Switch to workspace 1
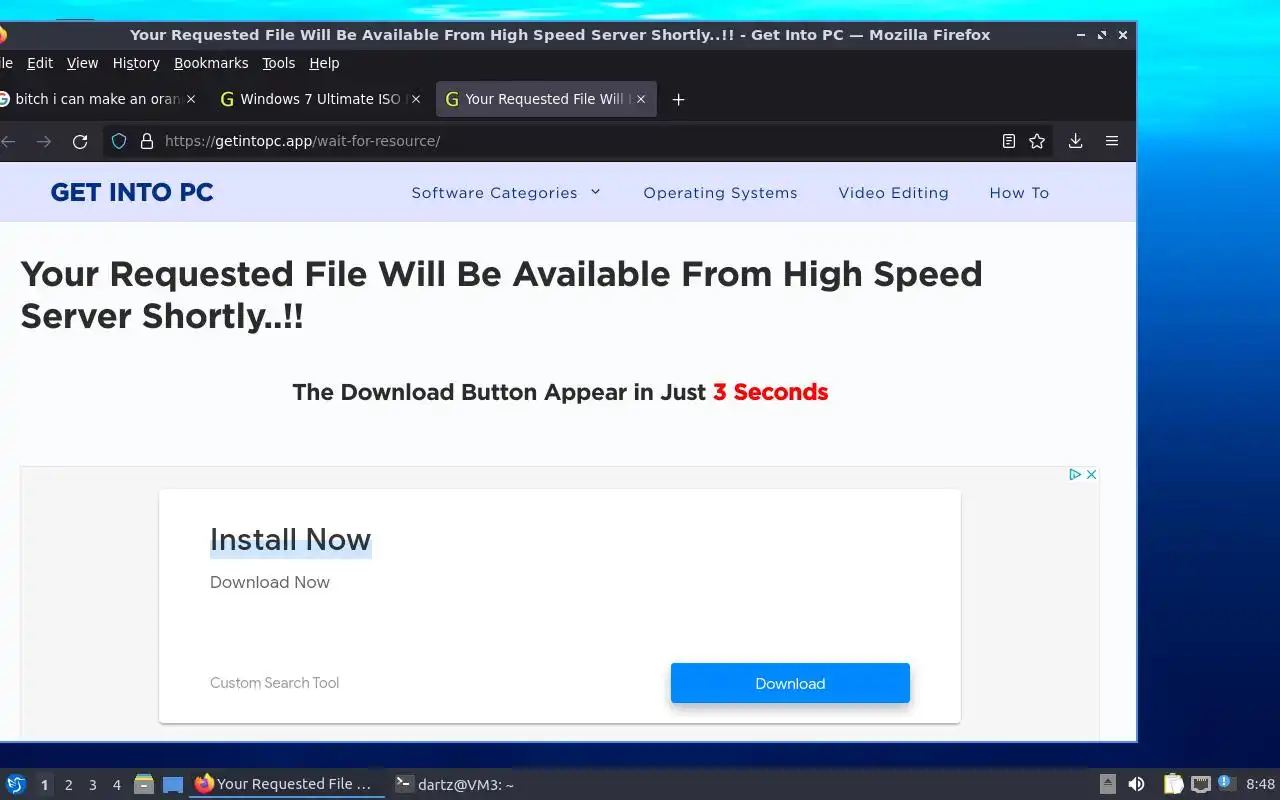The width and height of the screenshot is (1280, 800). [44, 785]
